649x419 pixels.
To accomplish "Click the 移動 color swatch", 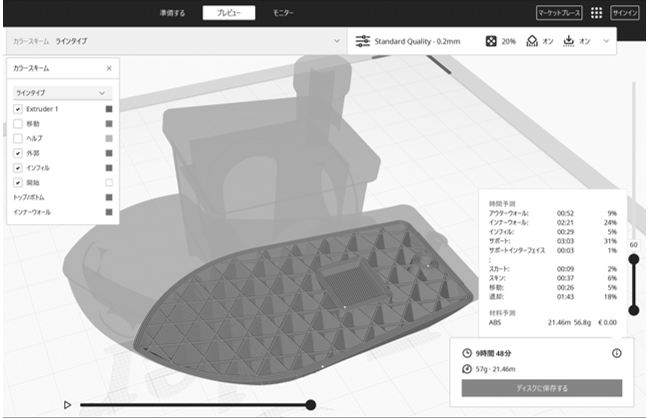I will [x=109, y=124].
